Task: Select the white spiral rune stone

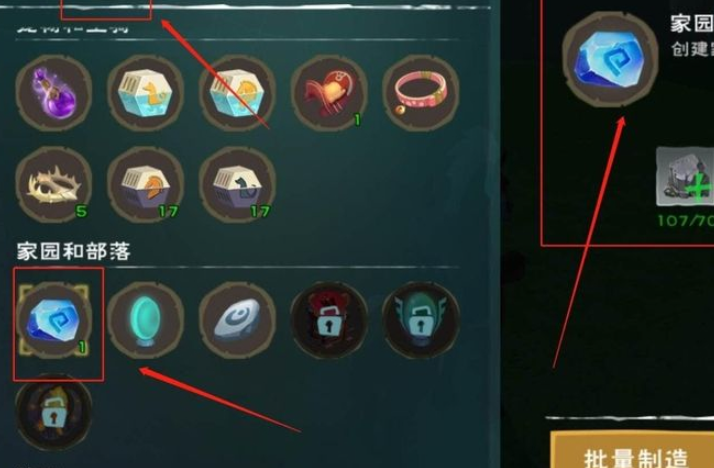Action: tap(237, 320)
